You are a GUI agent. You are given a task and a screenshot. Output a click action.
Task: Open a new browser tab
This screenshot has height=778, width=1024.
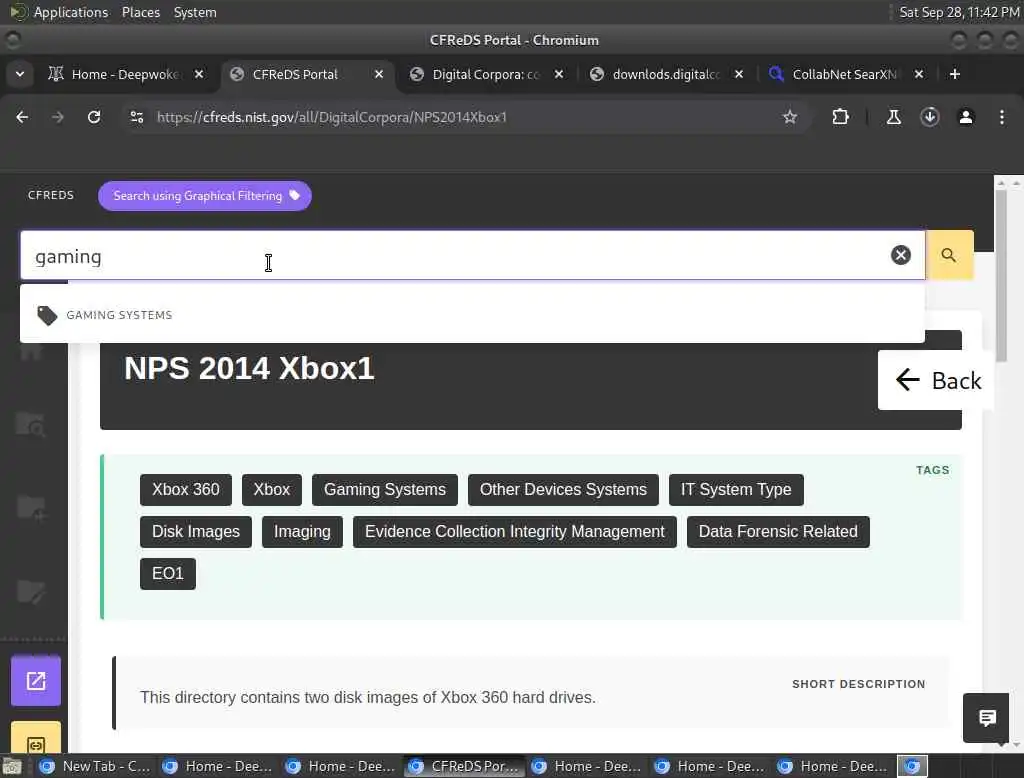coord(955,74)
